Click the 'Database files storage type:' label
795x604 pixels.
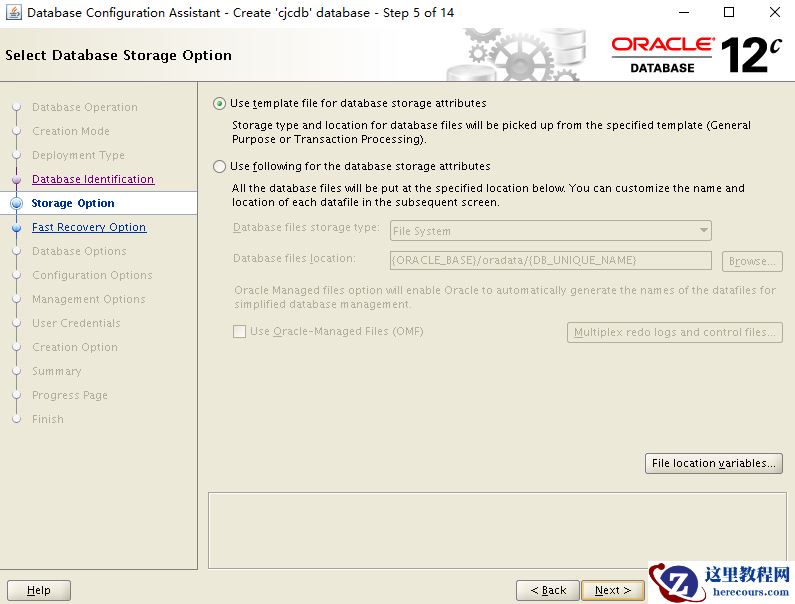coord(306,227)
